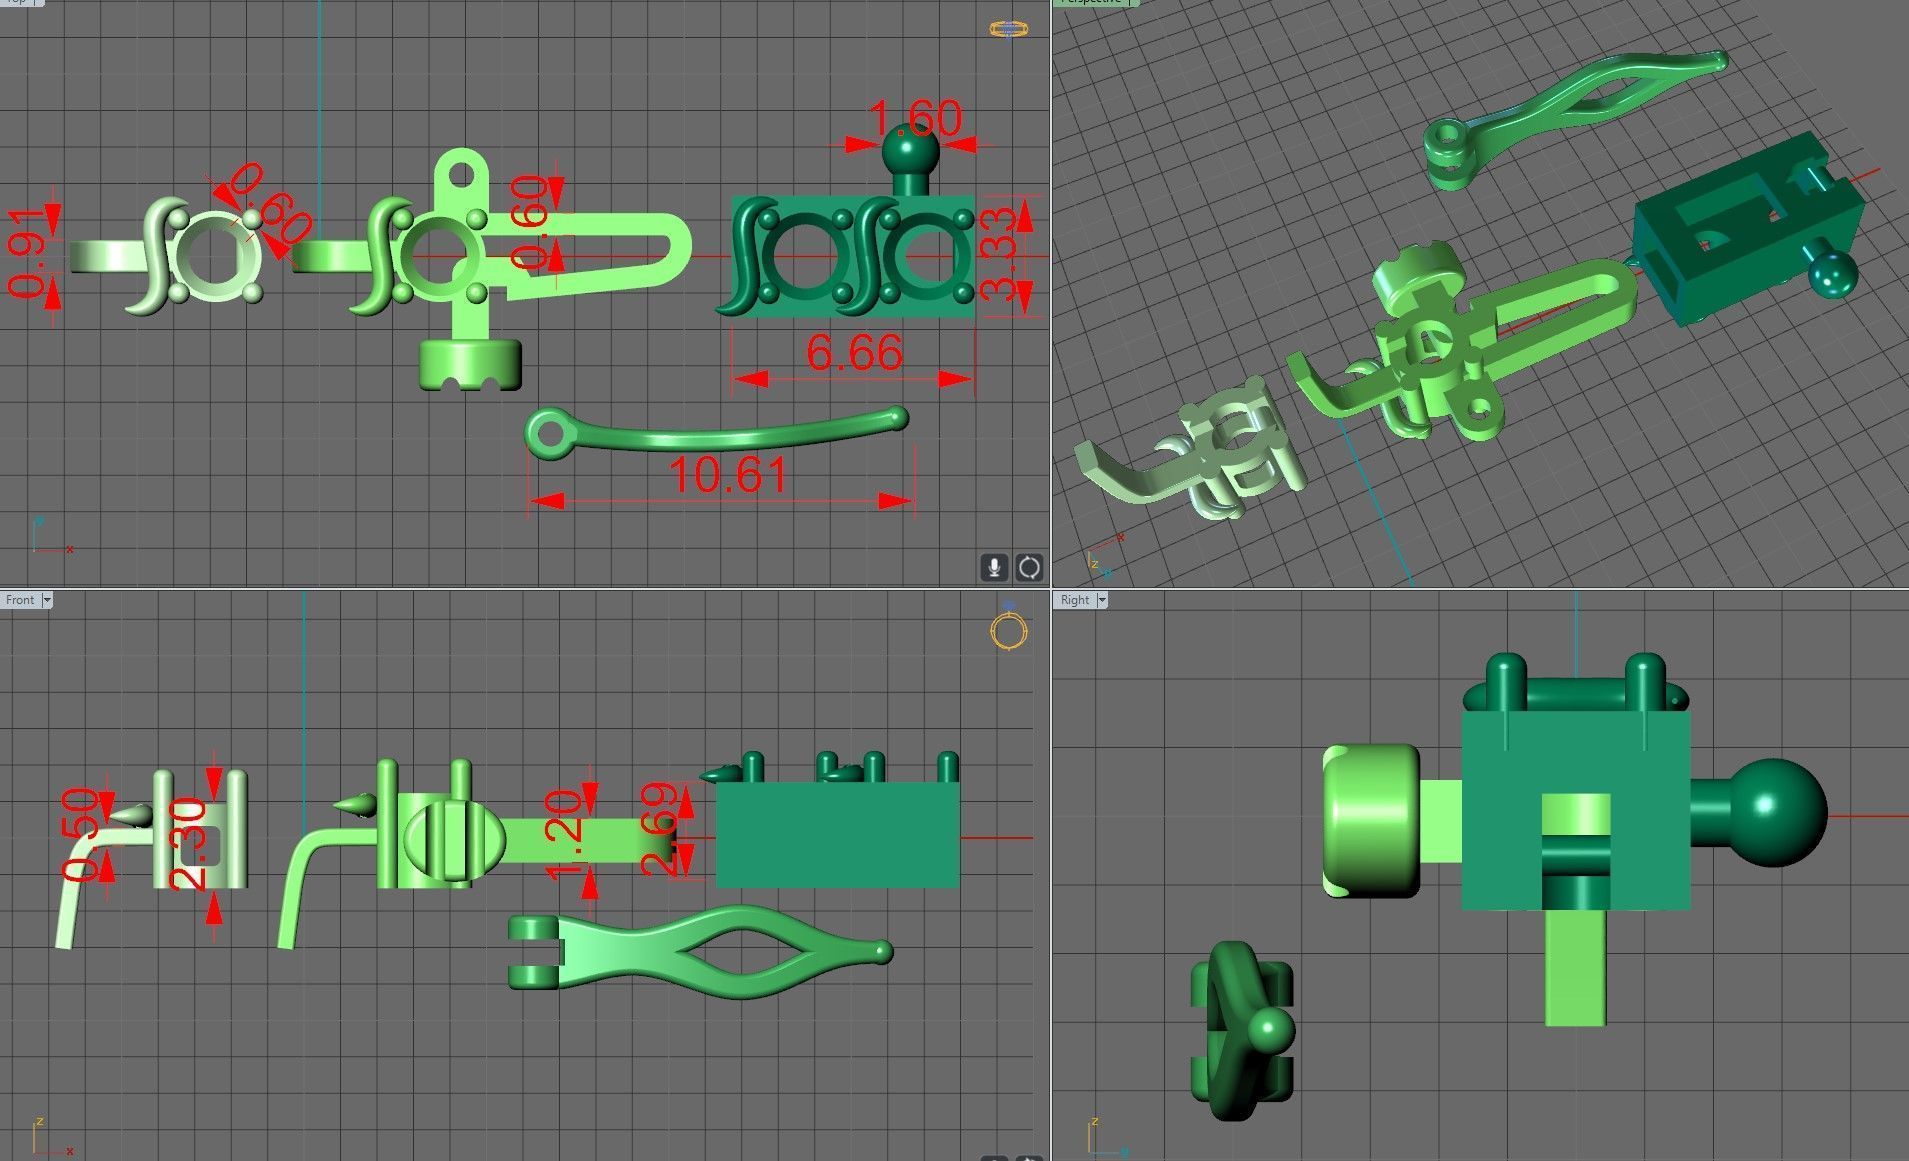1909x1161 pixels.
Task: Click the orange ring widget in Front viewport corner
Action: (1009, 630)
